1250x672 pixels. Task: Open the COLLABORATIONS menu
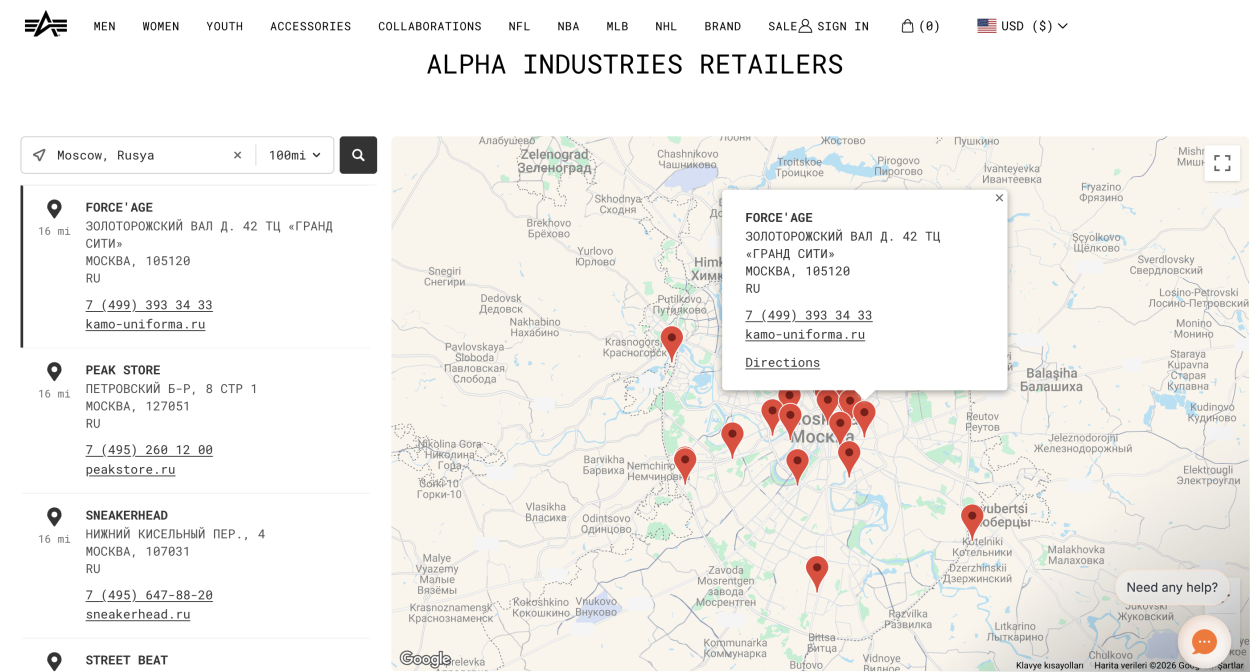pos(430,26)
